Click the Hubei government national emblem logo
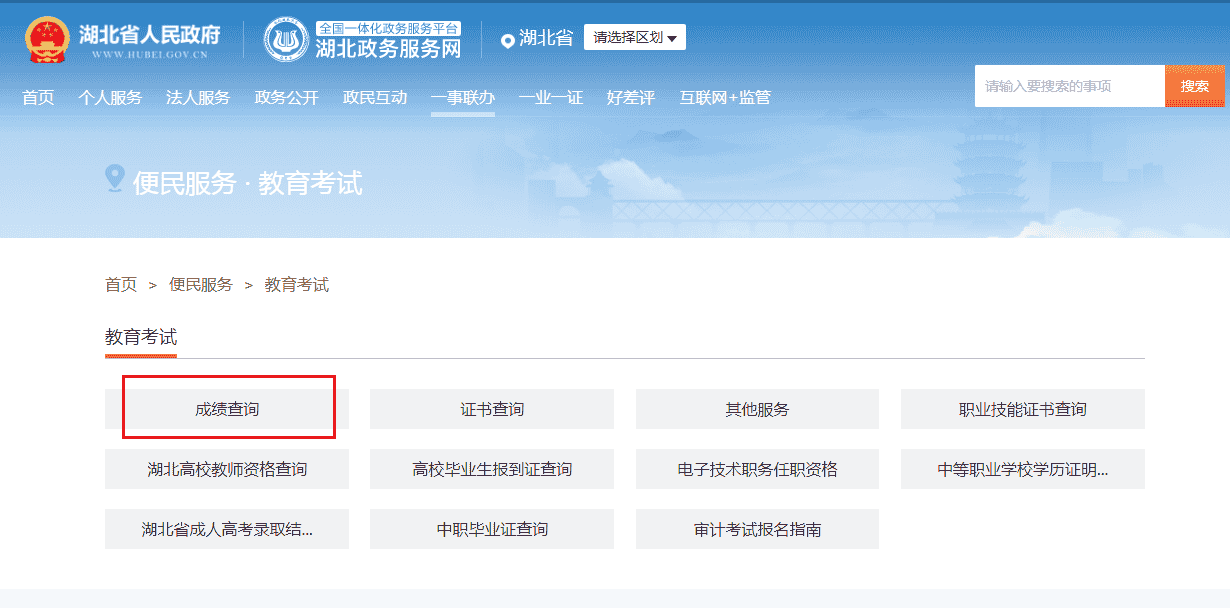1230x608 pixels. click(47, 40)
